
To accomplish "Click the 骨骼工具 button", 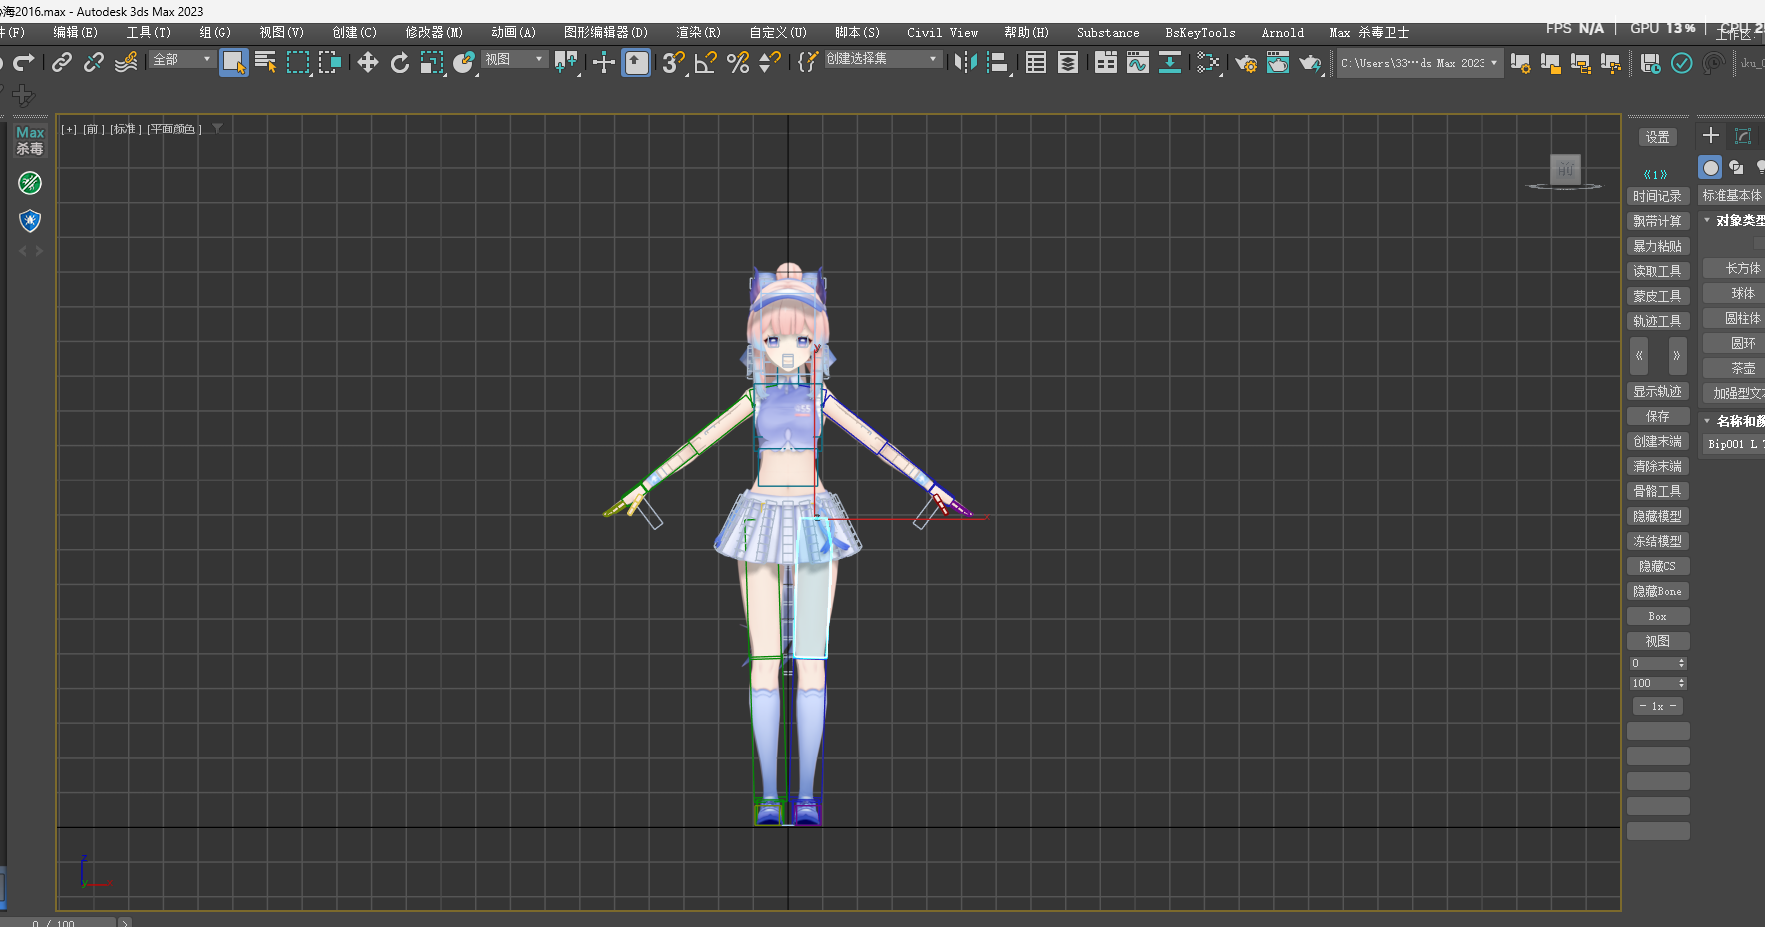I will point(1657,491).
